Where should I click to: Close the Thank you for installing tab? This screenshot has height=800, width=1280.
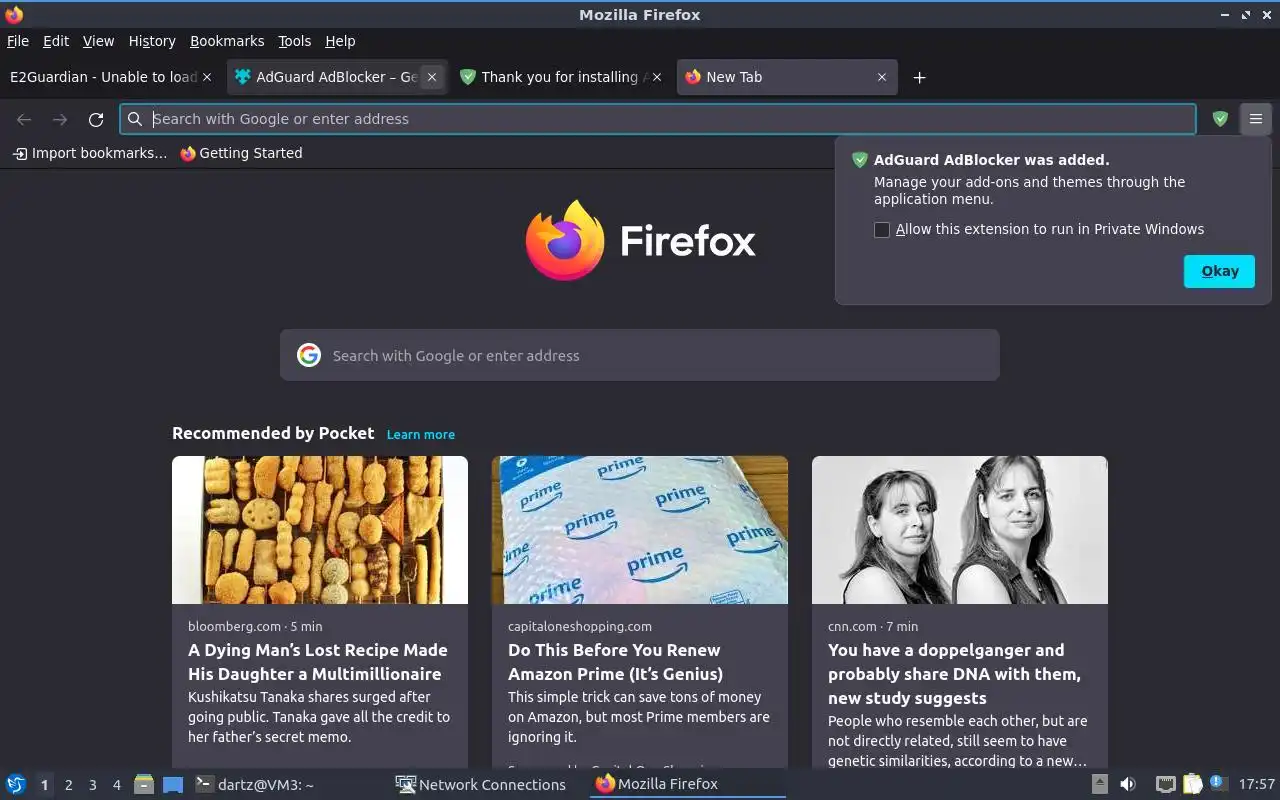(x=657, y=77)
